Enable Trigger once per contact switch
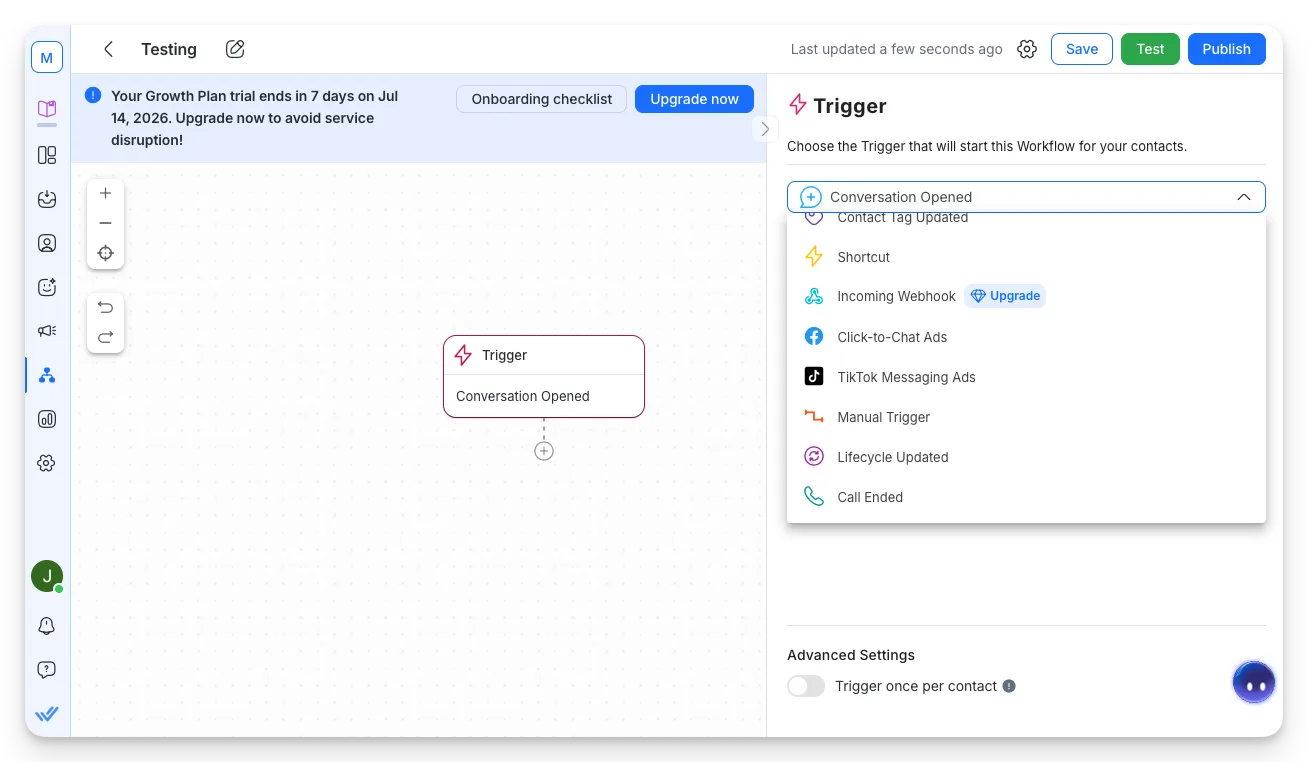Screen dimensions: 1308x762 point(806,686)
